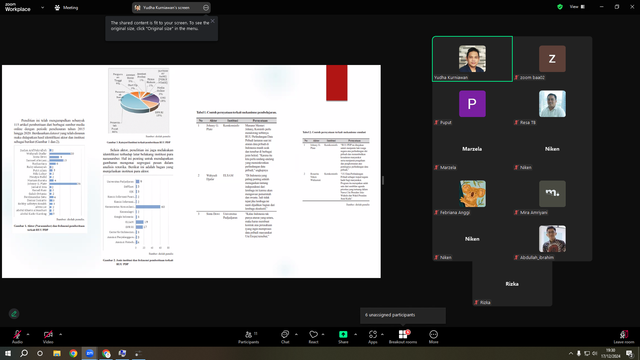Click the green encryption shield icon
The height and width of the screenshot is (360, 640).
coord(560,7)
